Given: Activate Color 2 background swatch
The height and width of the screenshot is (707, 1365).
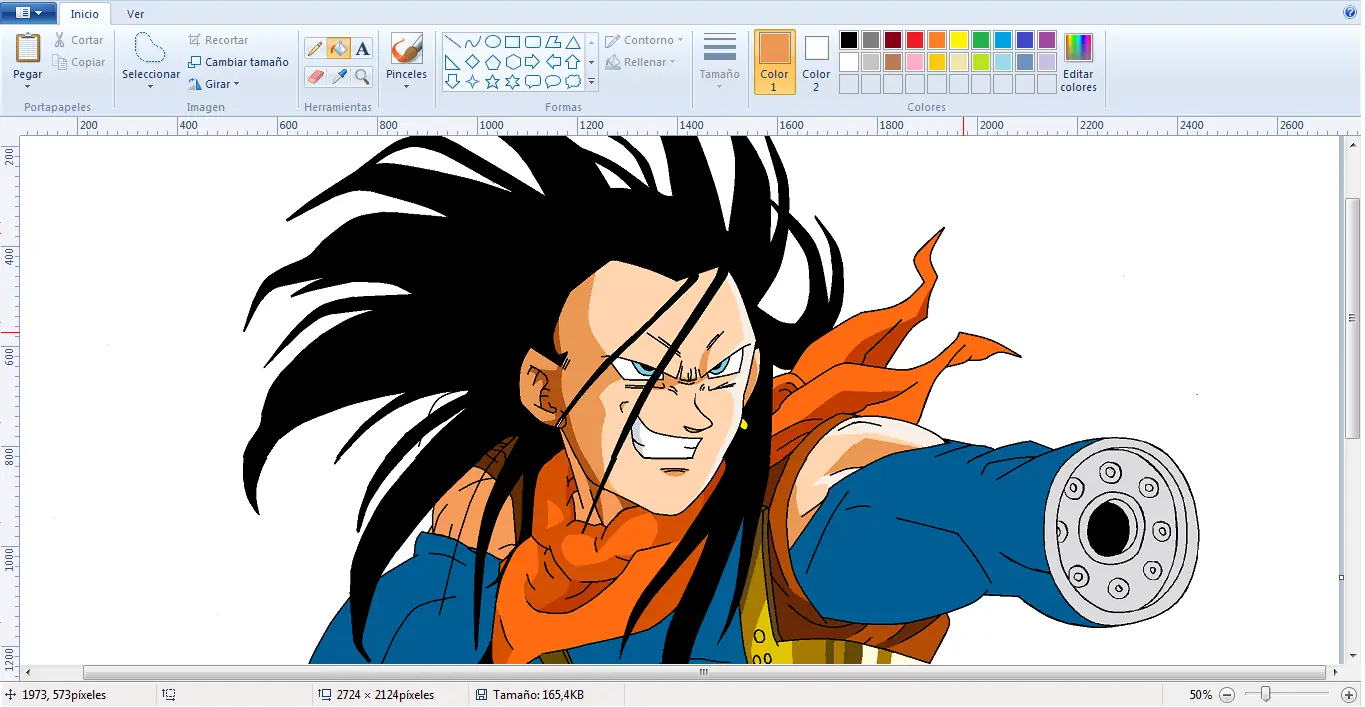Looking at the screenshot, I should coord(816,62).
